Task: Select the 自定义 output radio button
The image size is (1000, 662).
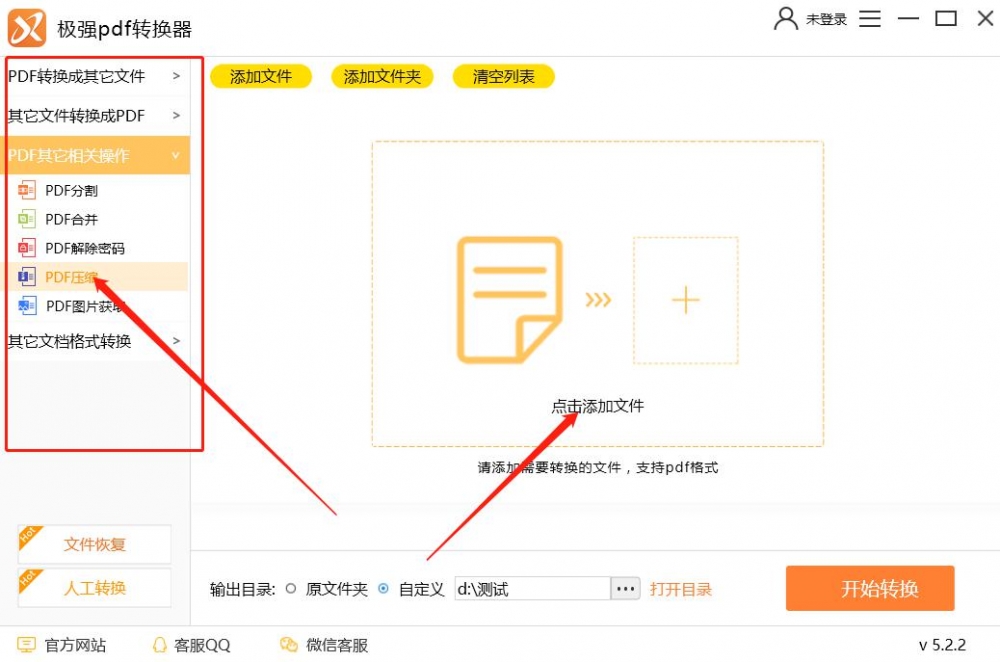Action: coord(383,589)
